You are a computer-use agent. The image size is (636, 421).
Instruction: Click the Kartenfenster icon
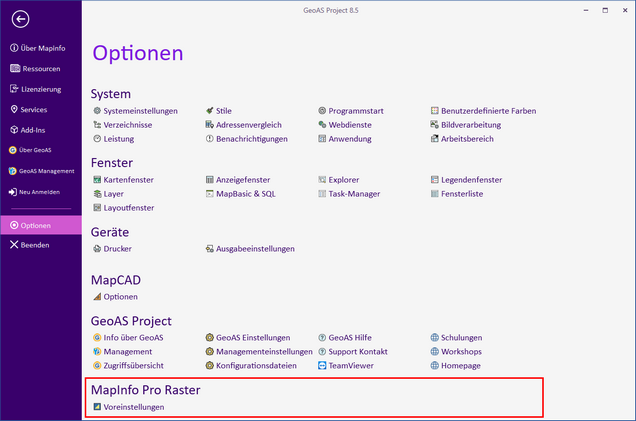click(x=97, y=180)
